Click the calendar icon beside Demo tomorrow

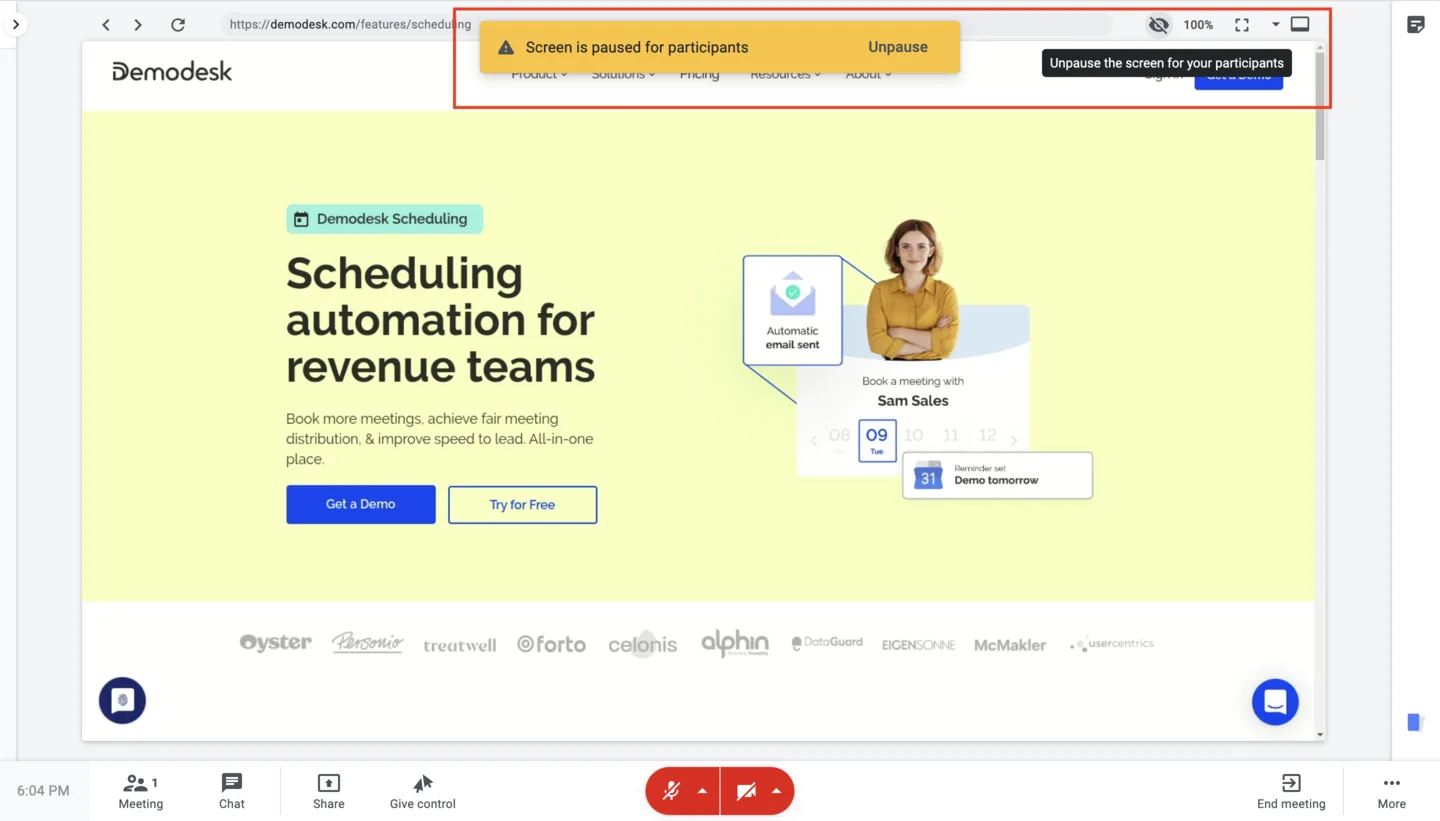click(x=928, y=475)
